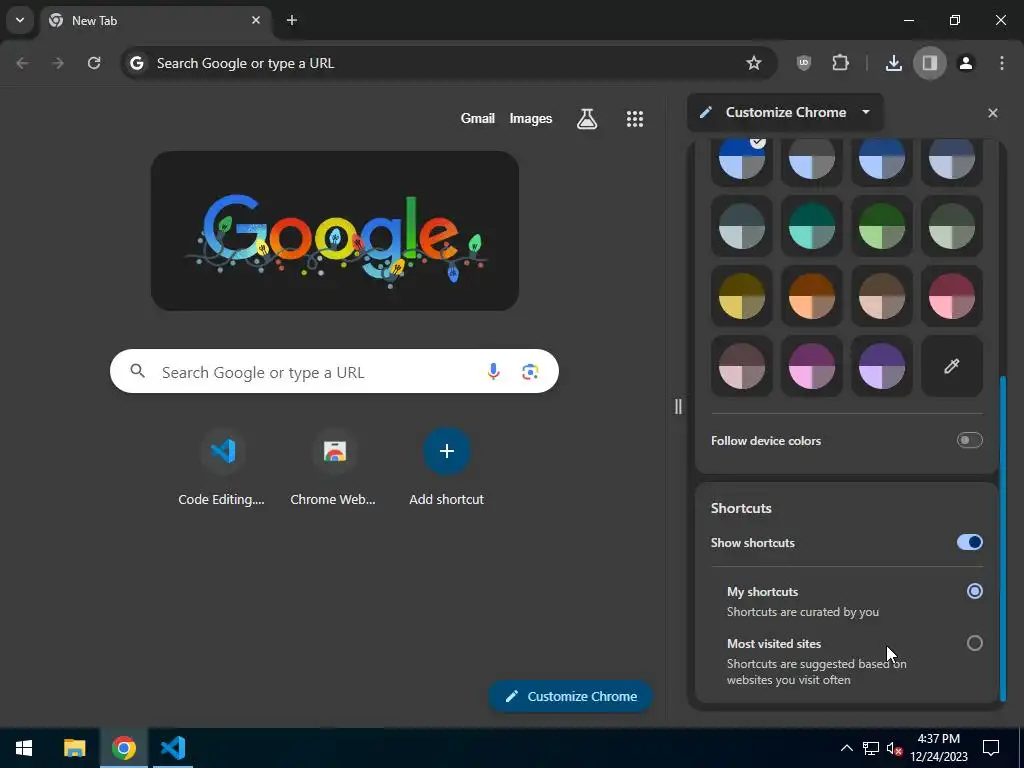1024x768 pixels.
Task: Choose the hot pink rose swatch
Action: [x=952, y=296]
